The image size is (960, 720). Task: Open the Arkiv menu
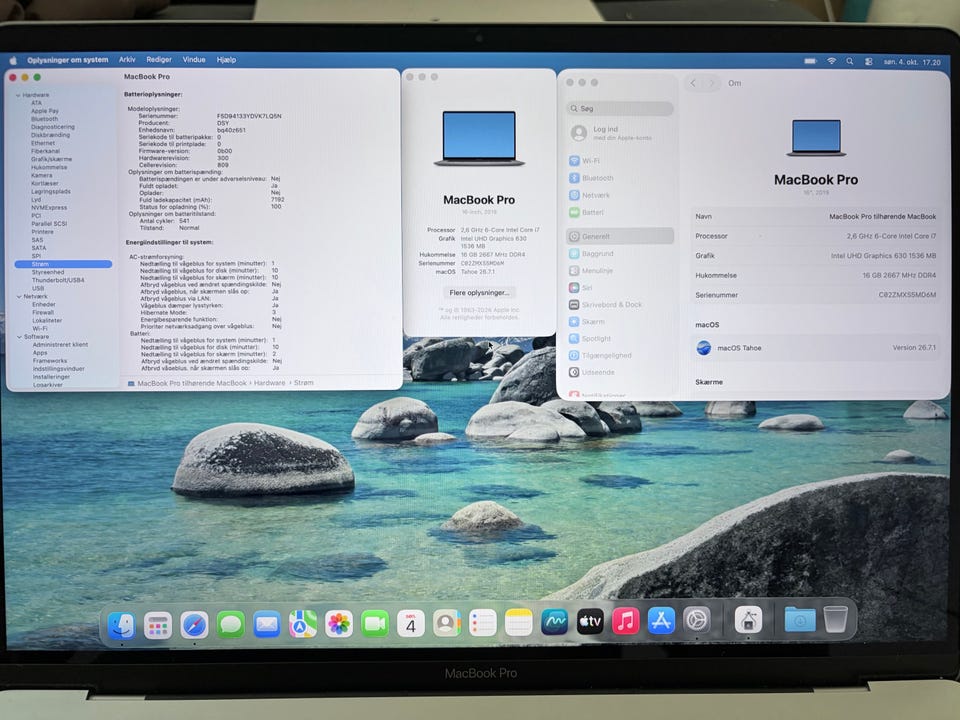click(127, 59)
